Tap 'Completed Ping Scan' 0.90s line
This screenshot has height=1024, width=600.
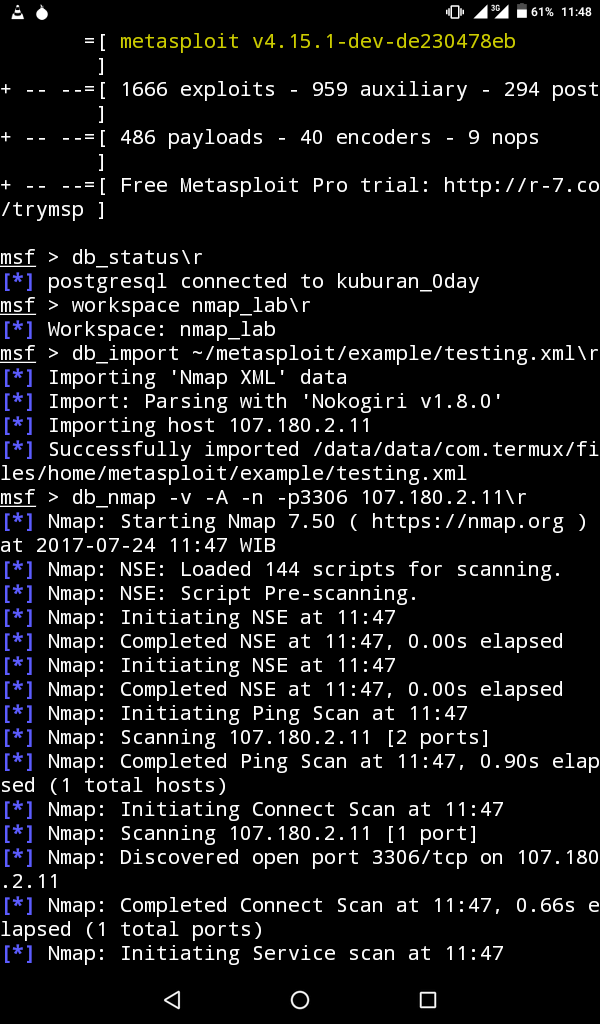pos(300,761)
